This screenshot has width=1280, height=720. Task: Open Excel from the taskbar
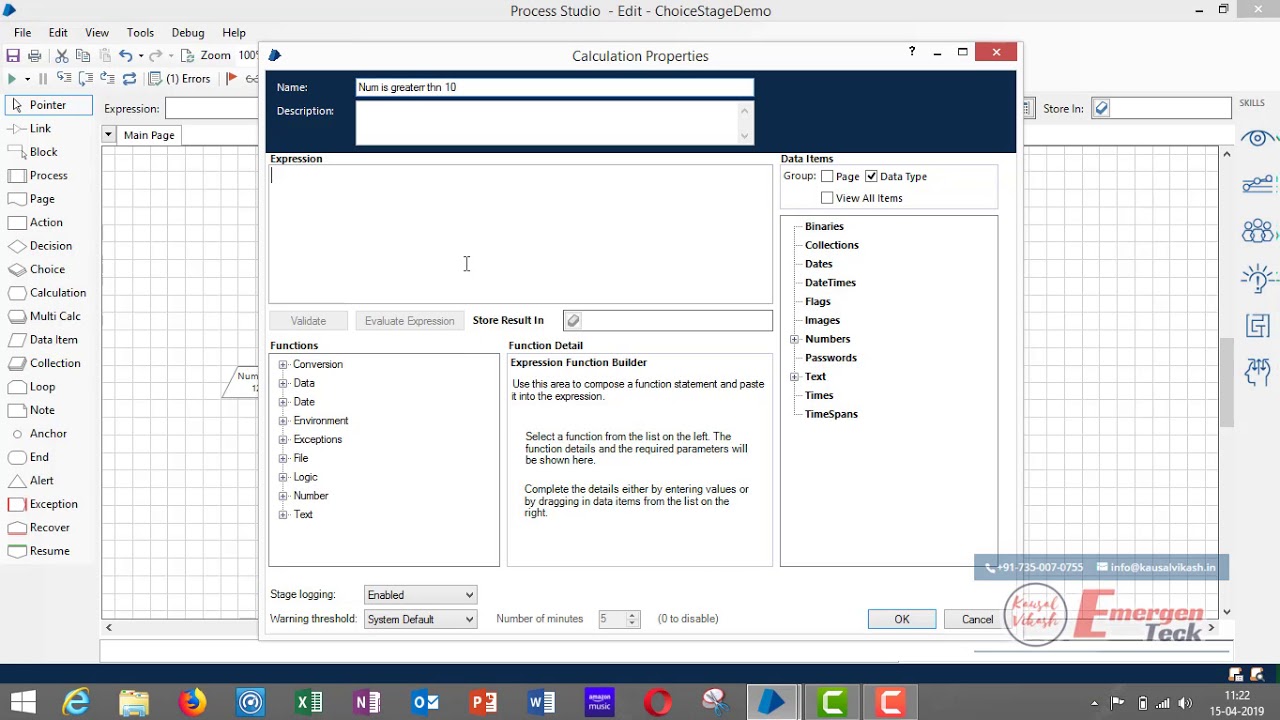click(x=309, y=702)
